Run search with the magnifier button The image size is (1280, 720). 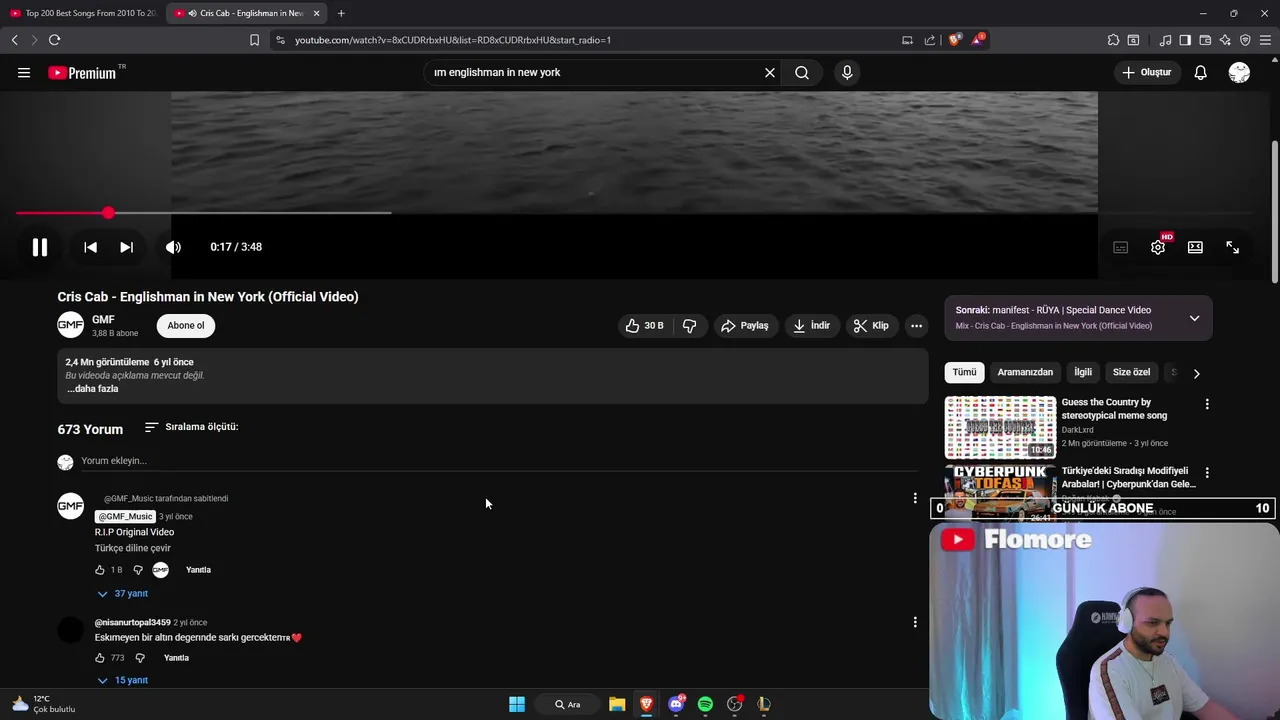(x=802, y=72)
